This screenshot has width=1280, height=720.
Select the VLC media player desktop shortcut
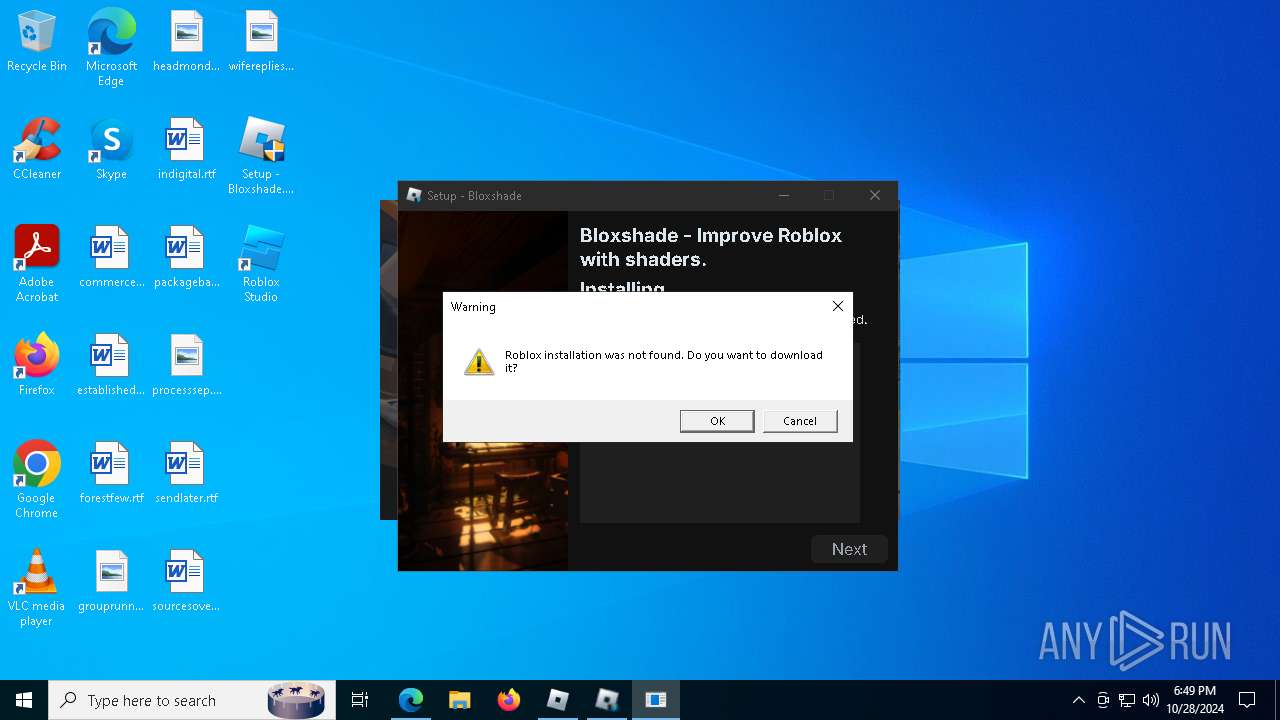click(x=37, y=588)
